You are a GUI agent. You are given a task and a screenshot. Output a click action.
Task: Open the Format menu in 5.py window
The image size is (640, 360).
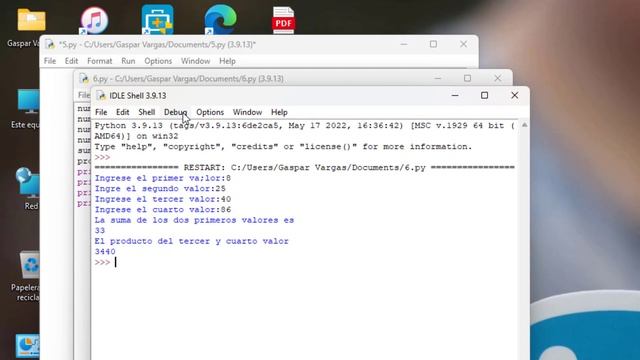(100, 61)
